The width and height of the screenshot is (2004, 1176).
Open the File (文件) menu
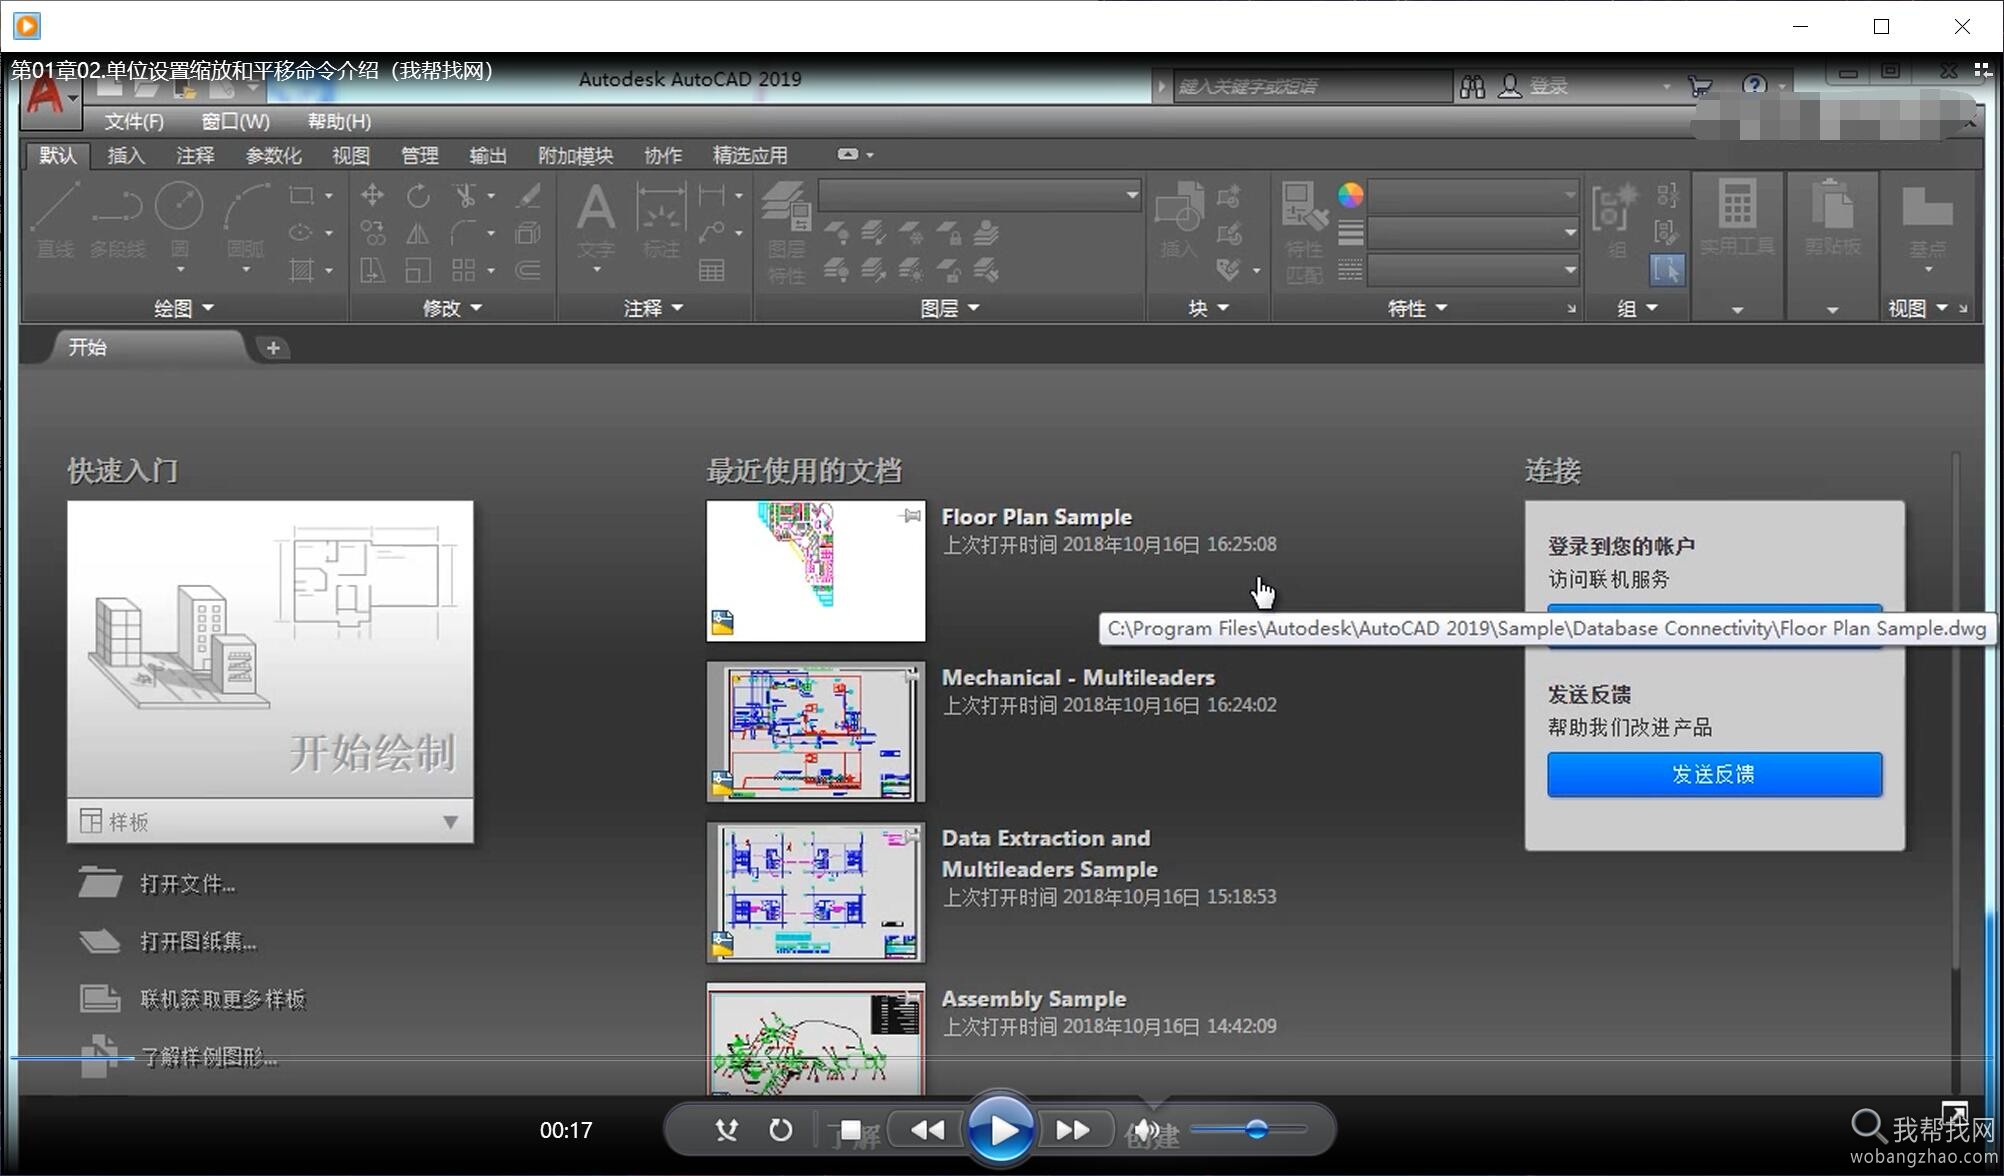(x=134, y=121)
